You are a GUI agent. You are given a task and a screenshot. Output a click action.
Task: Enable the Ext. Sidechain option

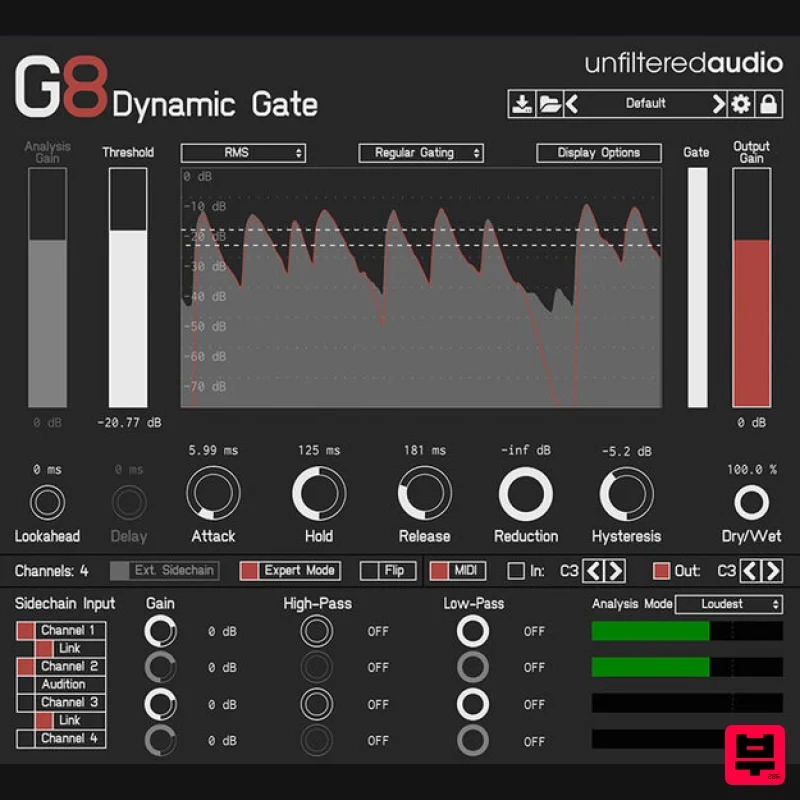pos(164,570)
